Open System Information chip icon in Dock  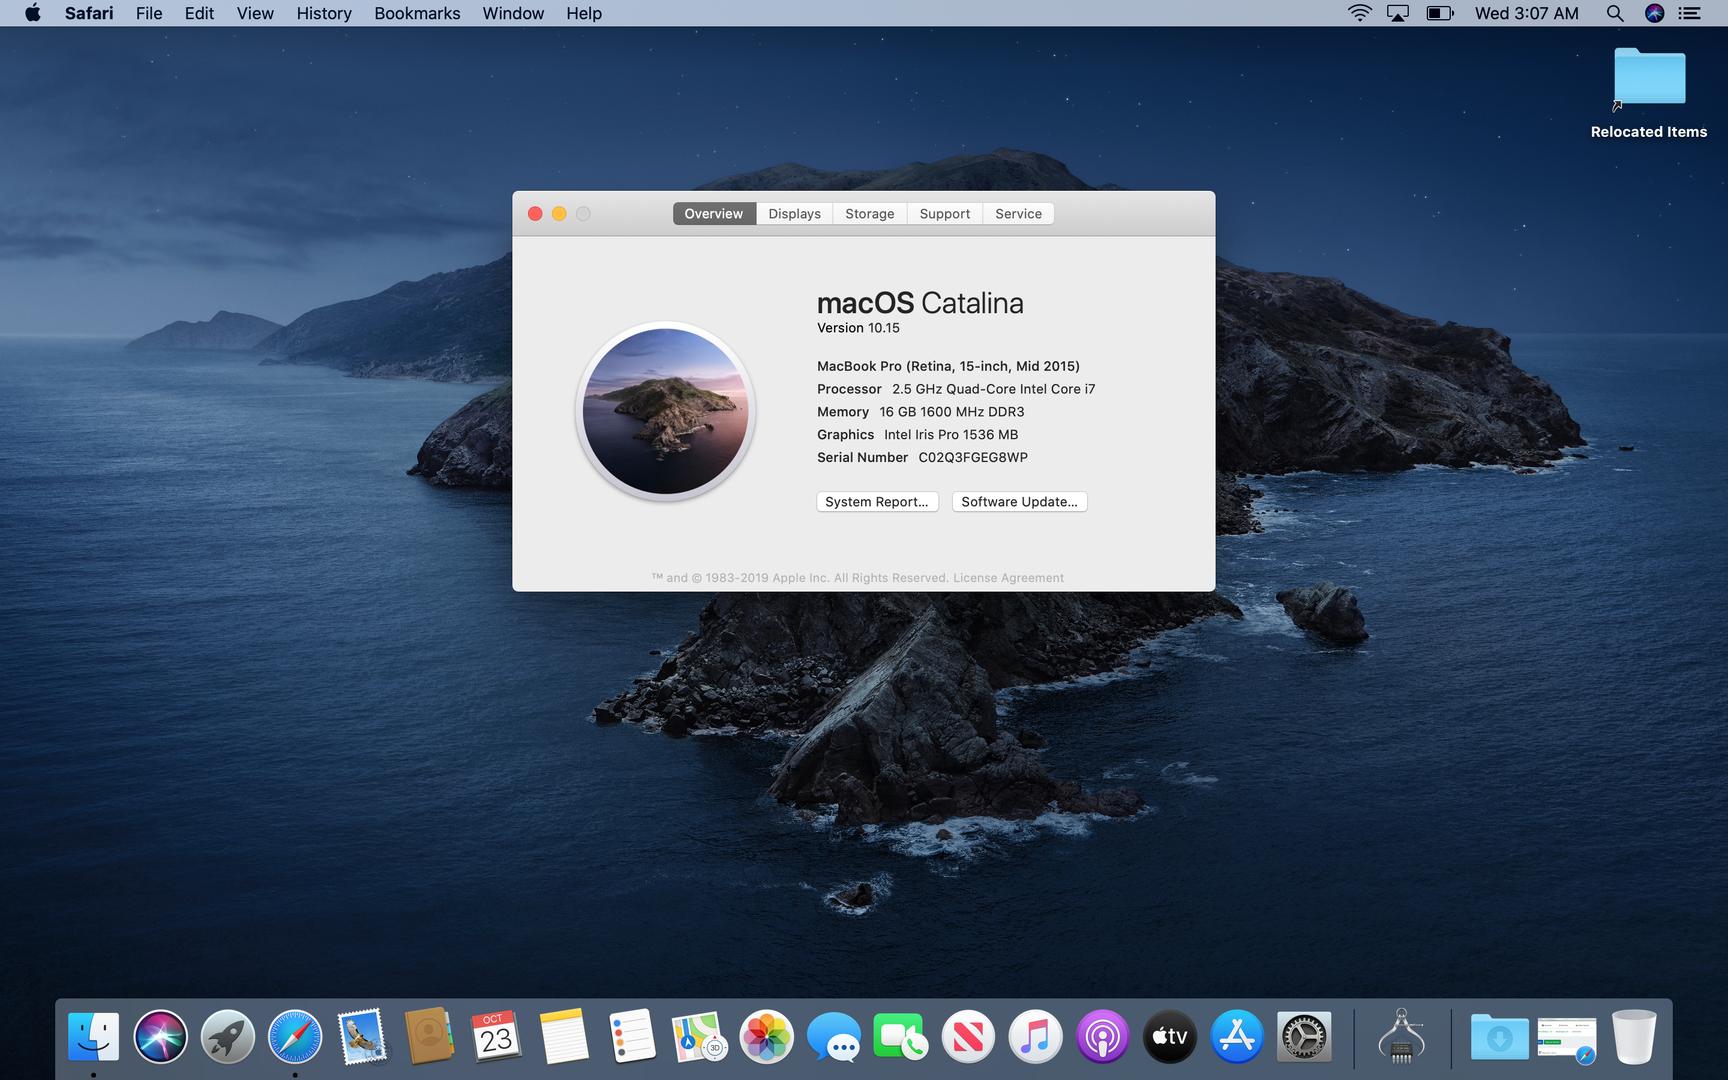tap(1401, 1036)
